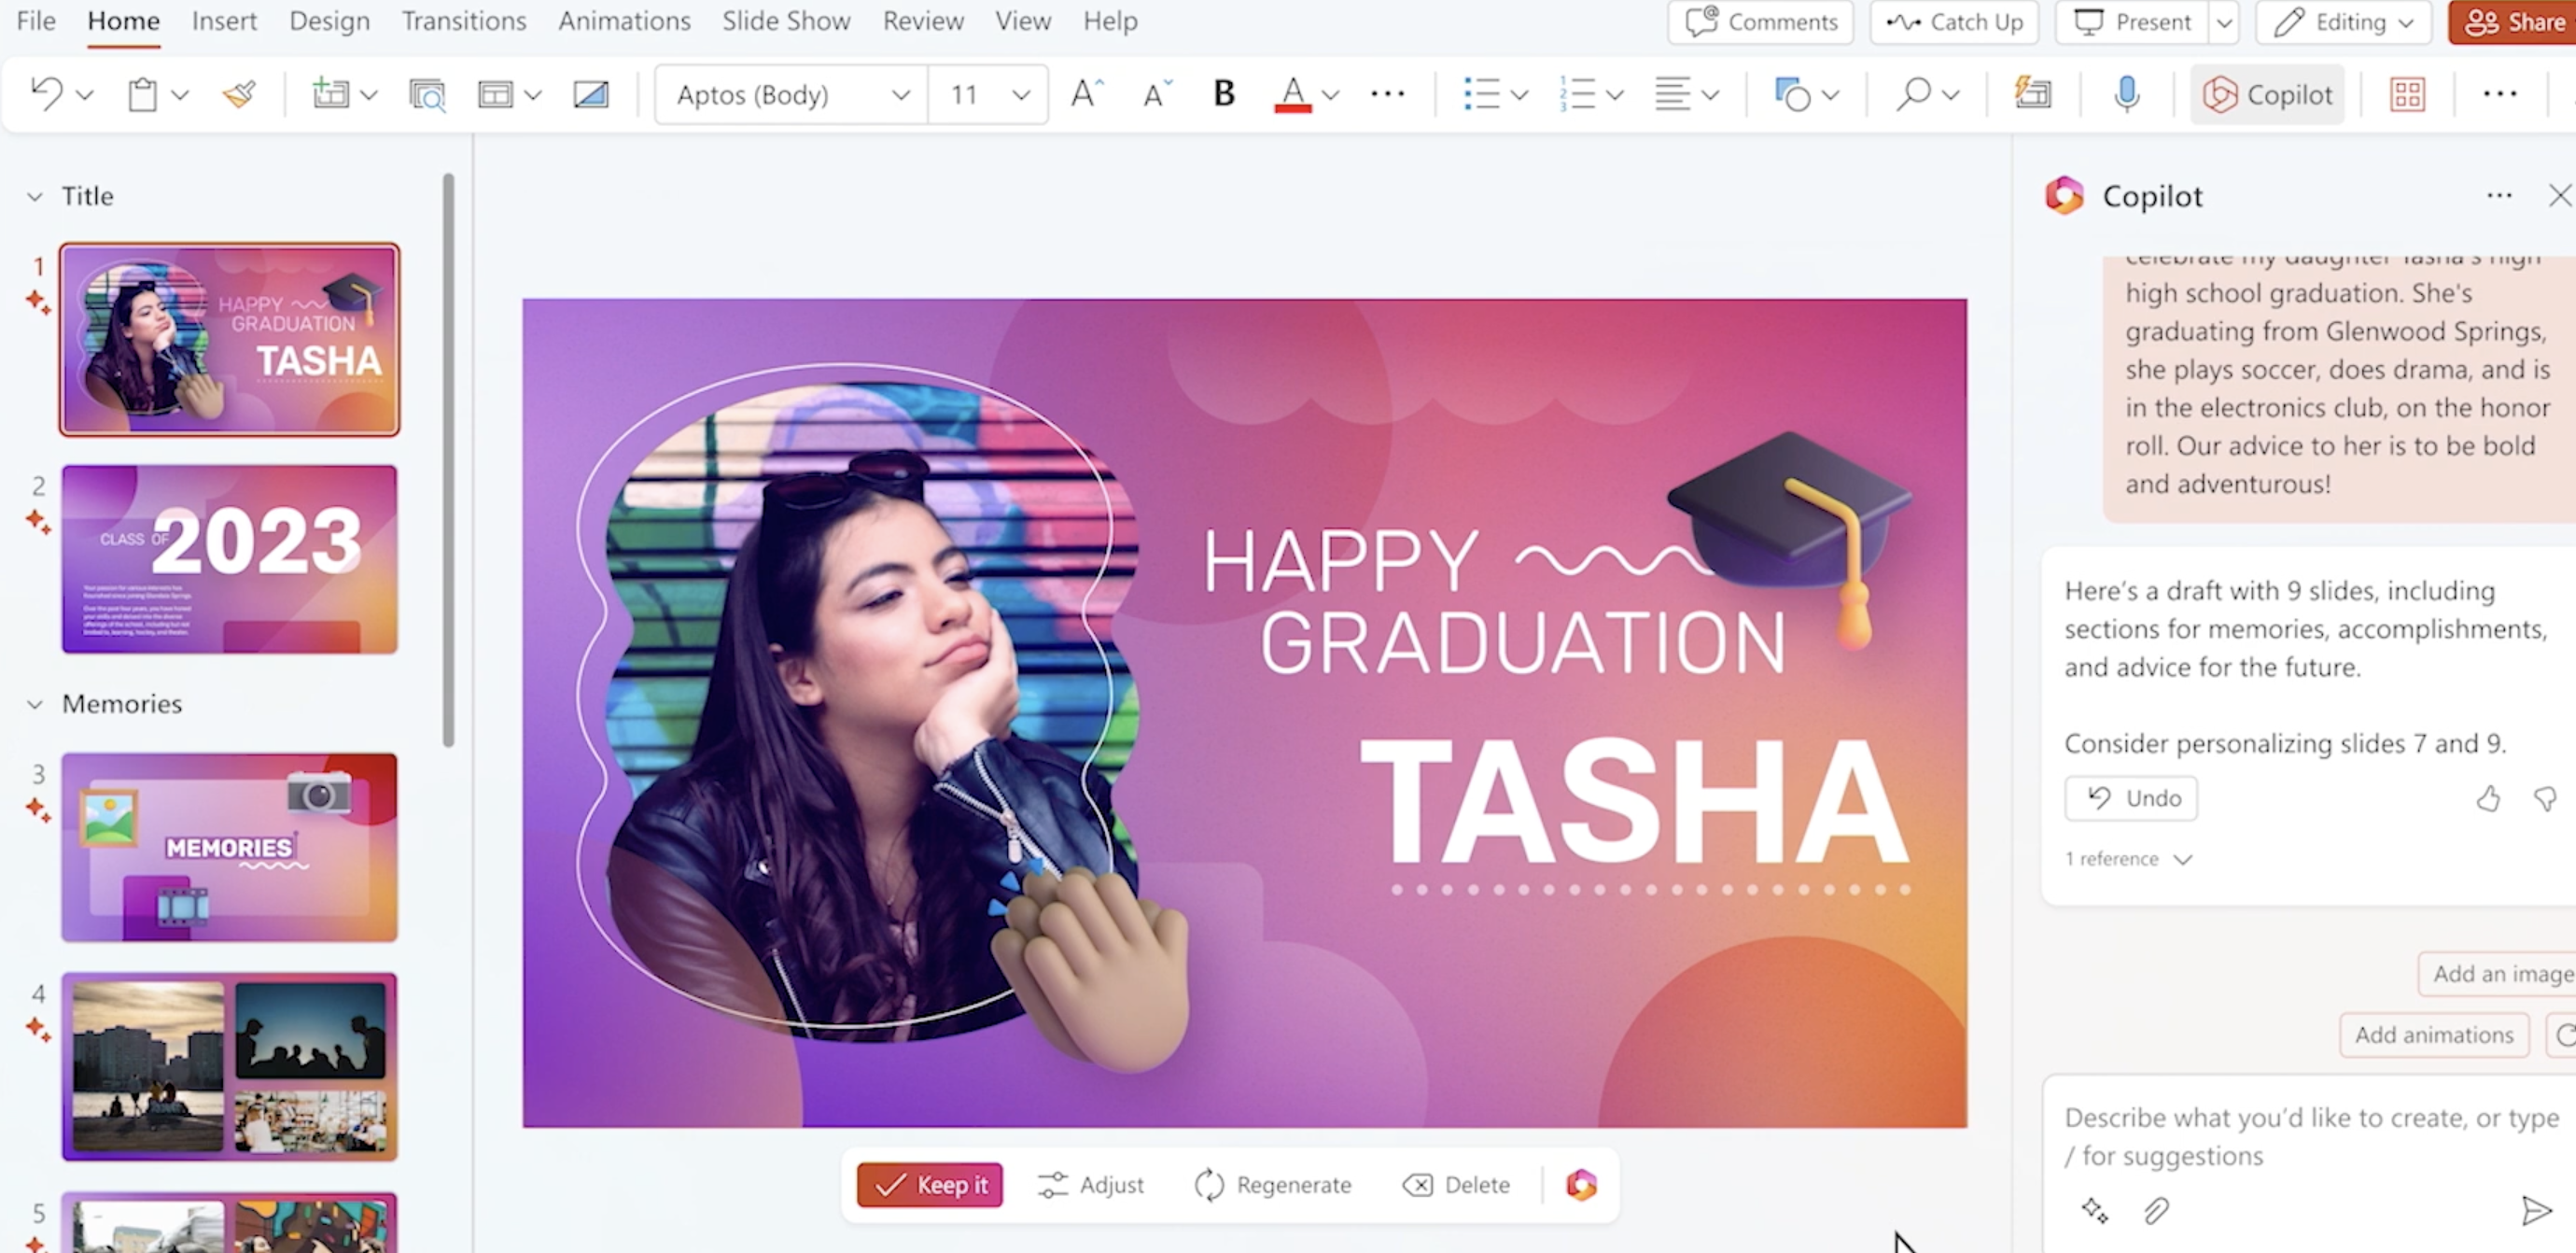
Task: Click the Designer grid icon in the ribbon
Action: pos(2407,94)
